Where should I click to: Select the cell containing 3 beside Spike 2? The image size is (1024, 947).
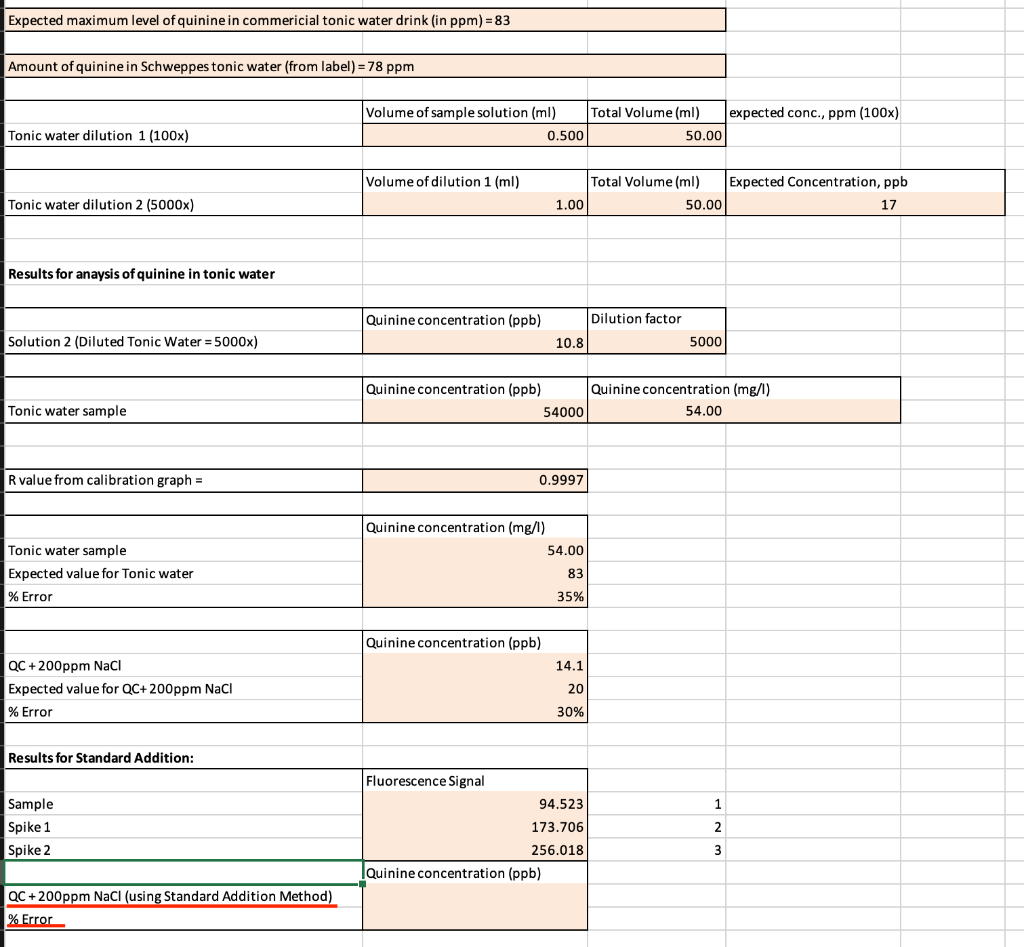(x=656, y=850)
